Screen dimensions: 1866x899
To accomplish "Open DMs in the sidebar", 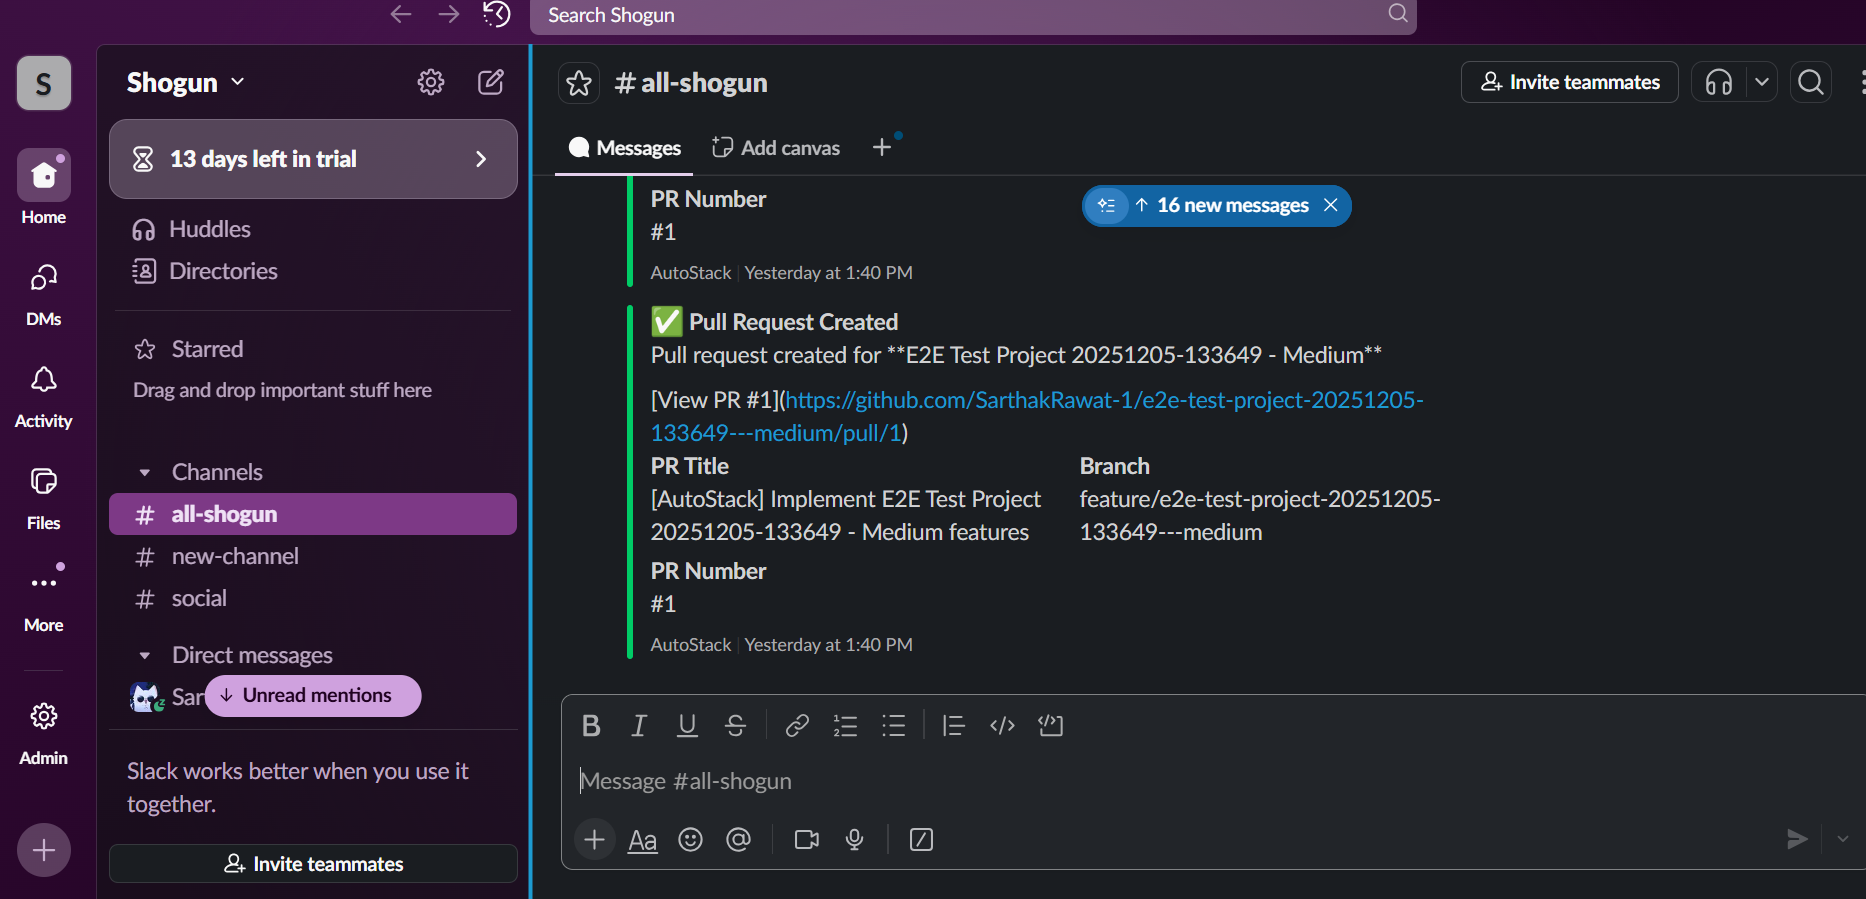I will point(44,295).
